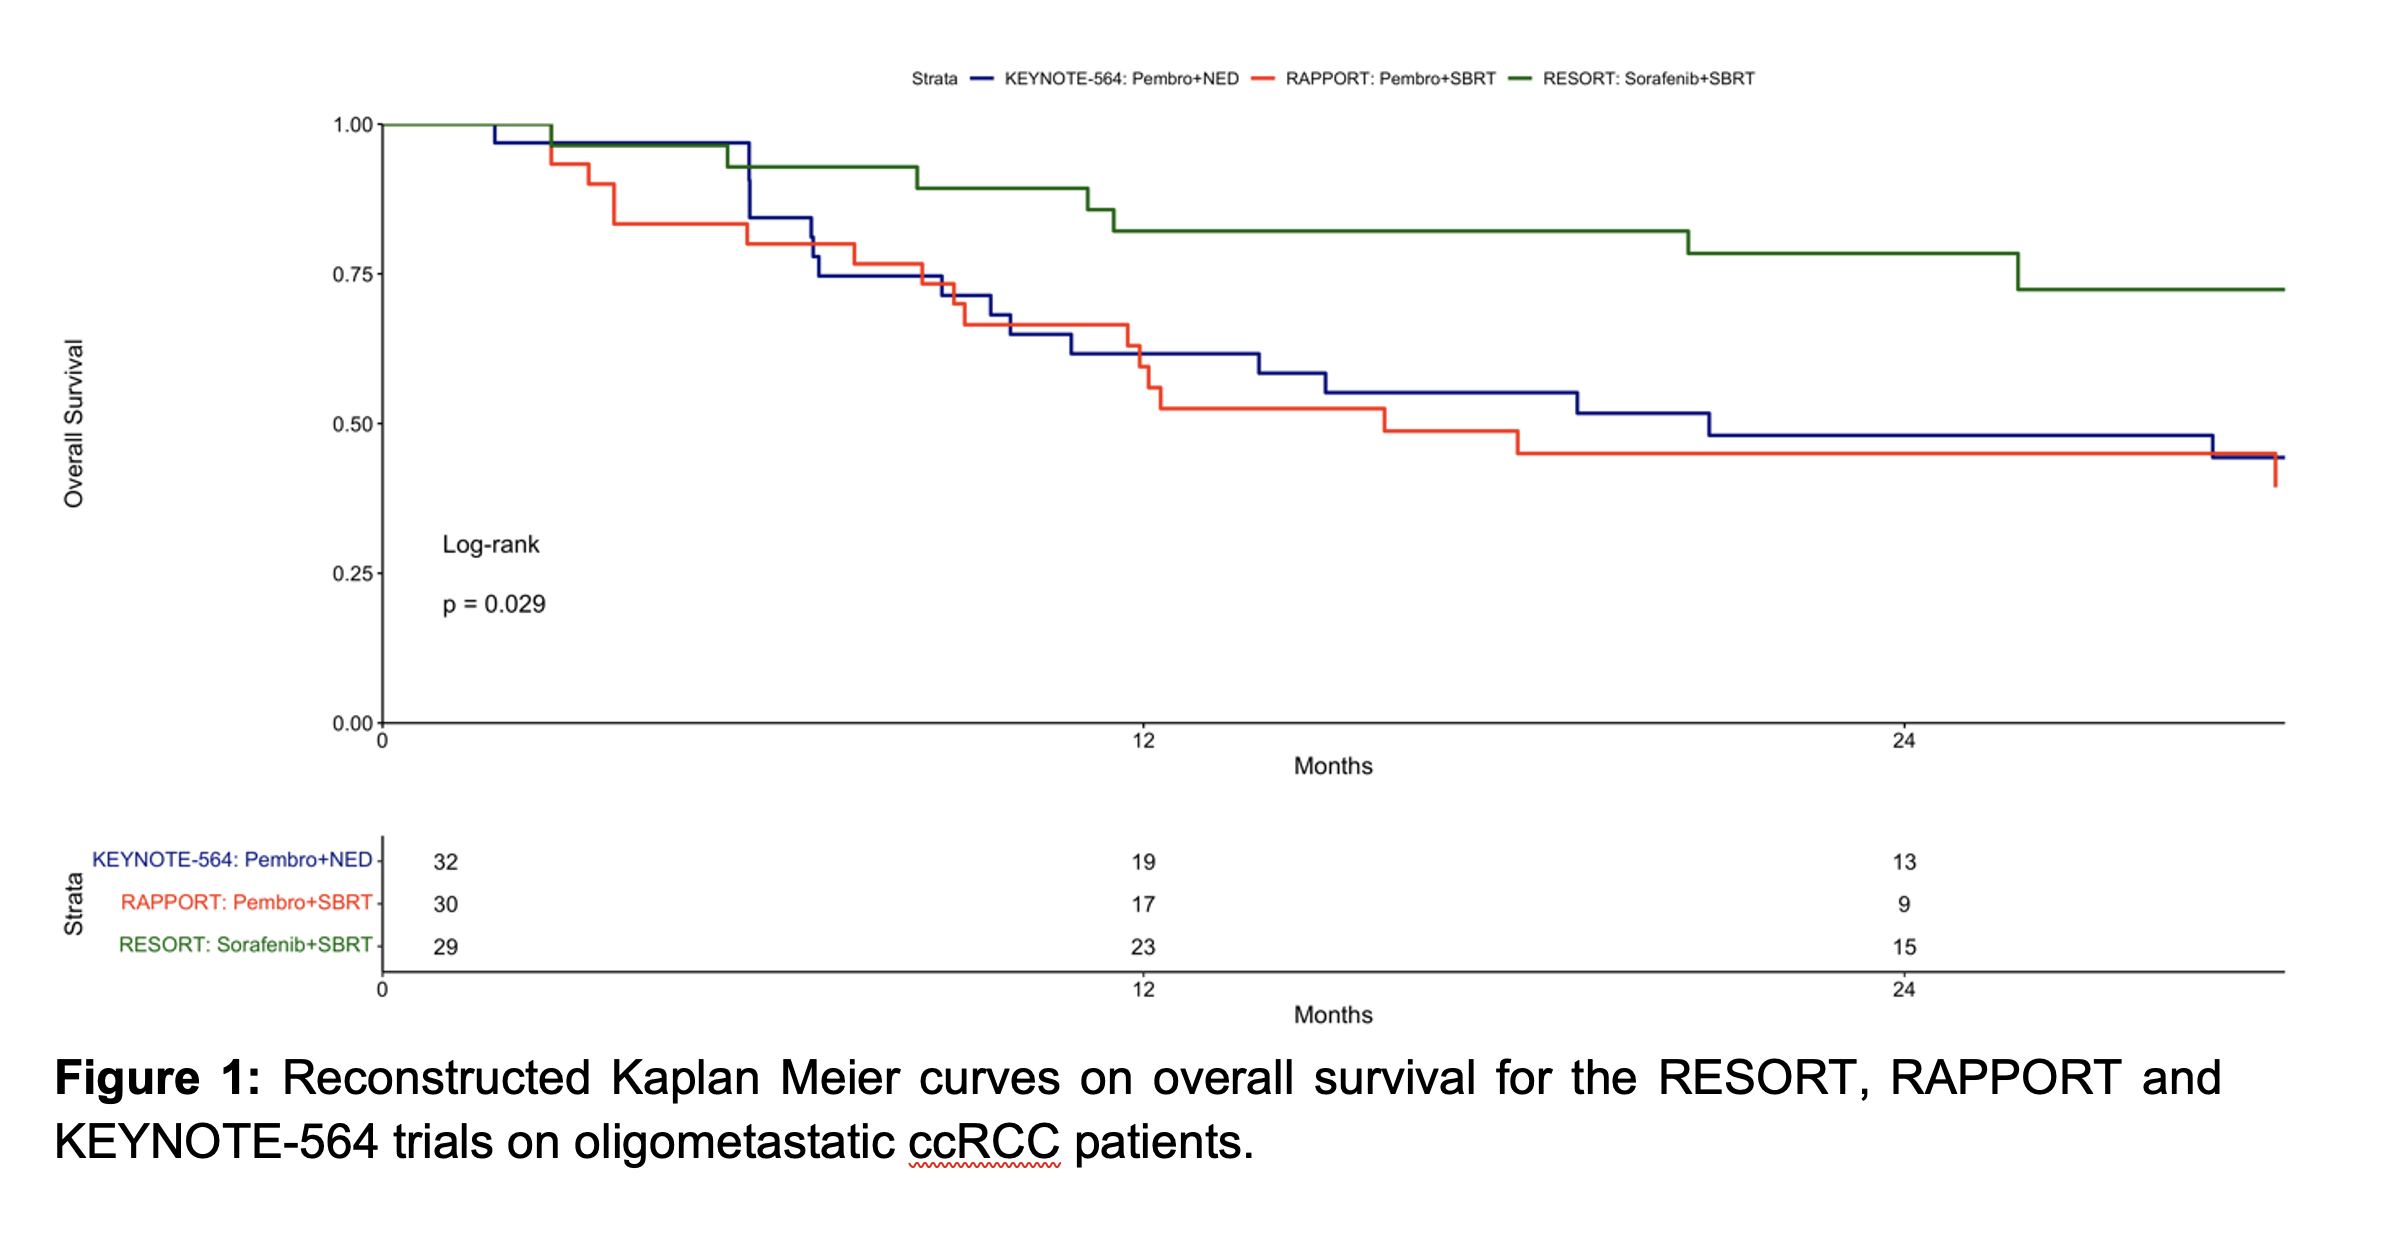The width and height of the screenshot is (2402, 1252).
Task: Click the 'Strata' legend title
Action: [x=934, y=79]
